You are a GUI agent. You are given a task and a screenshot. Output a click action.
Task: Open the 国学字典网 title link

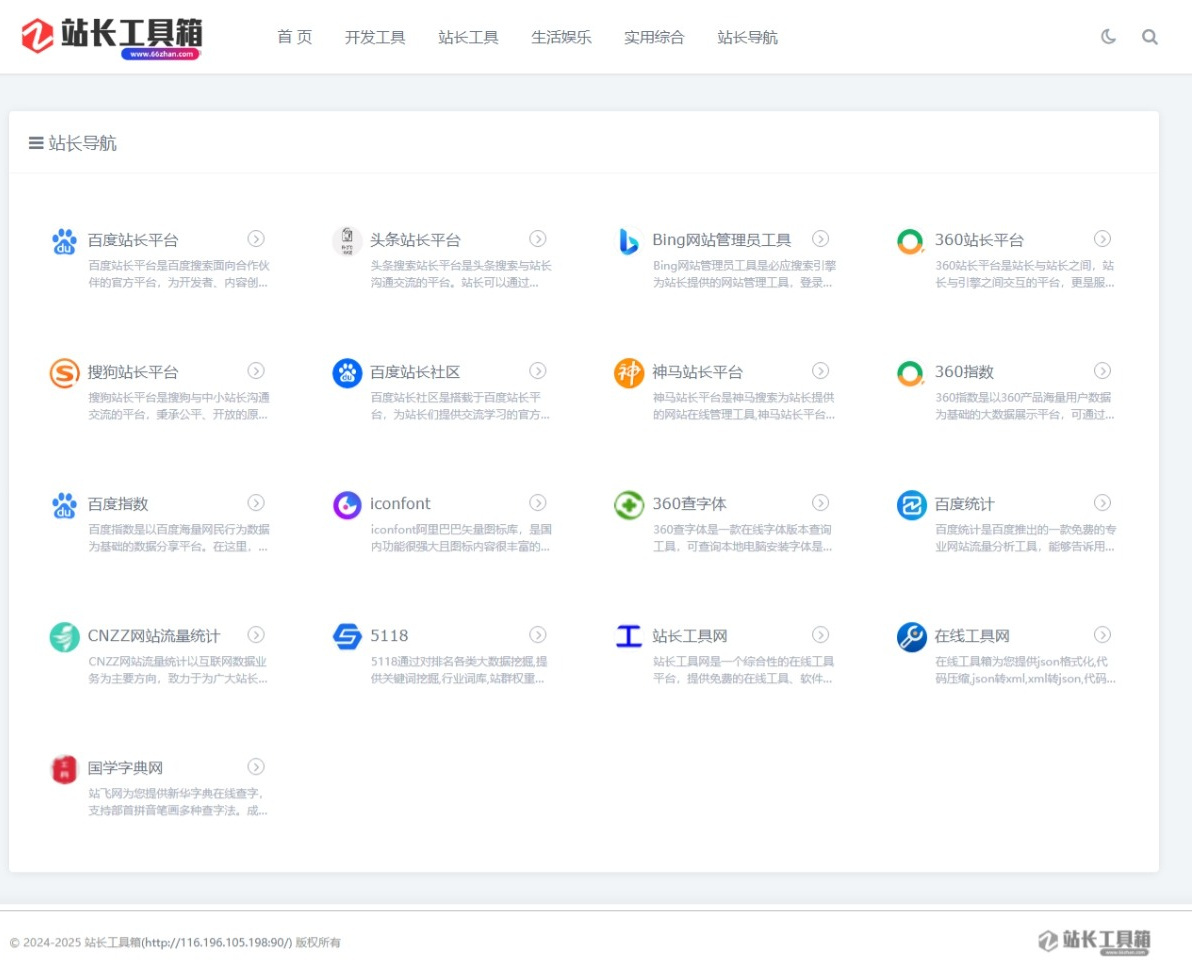pyautogui.click(x=125, y=768)
